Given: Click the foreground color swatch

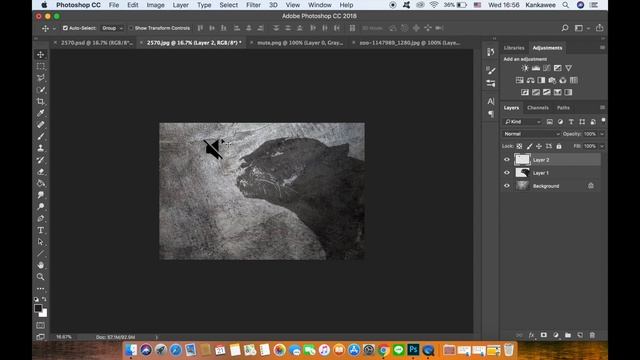Looking at the screenshot, I should click(x=38, y=309).
